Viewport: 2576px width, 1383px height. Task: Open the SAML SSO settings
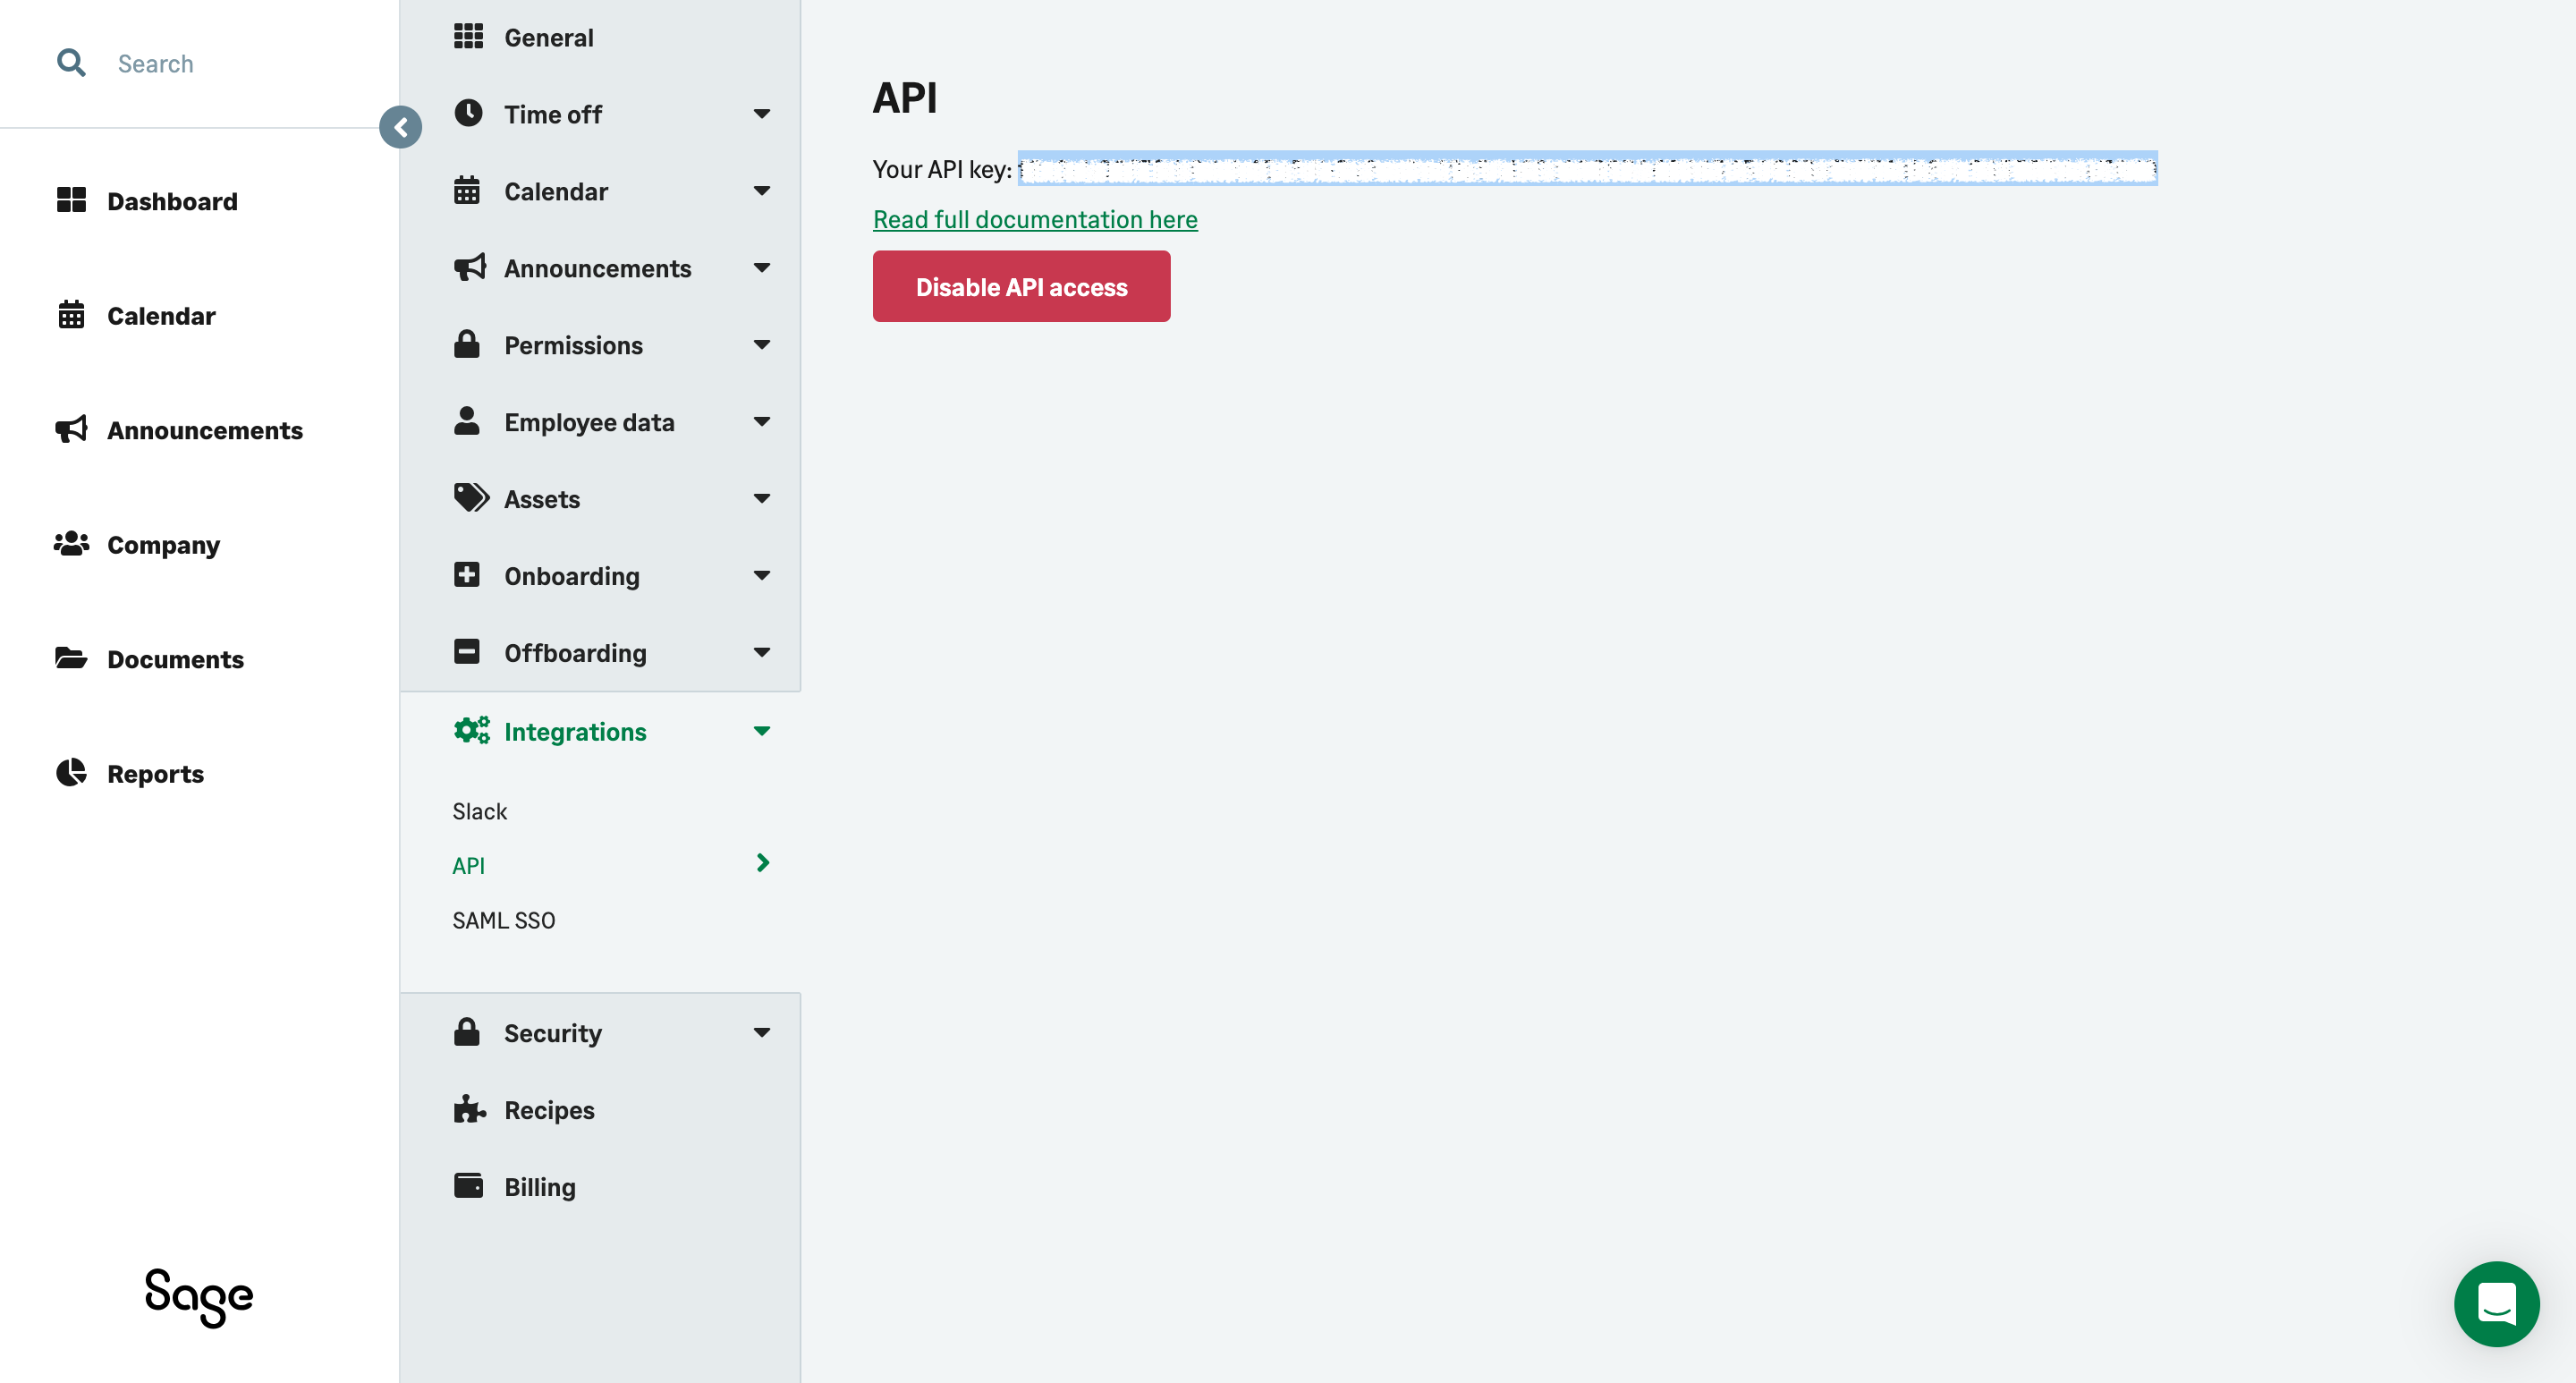(503, 919)
